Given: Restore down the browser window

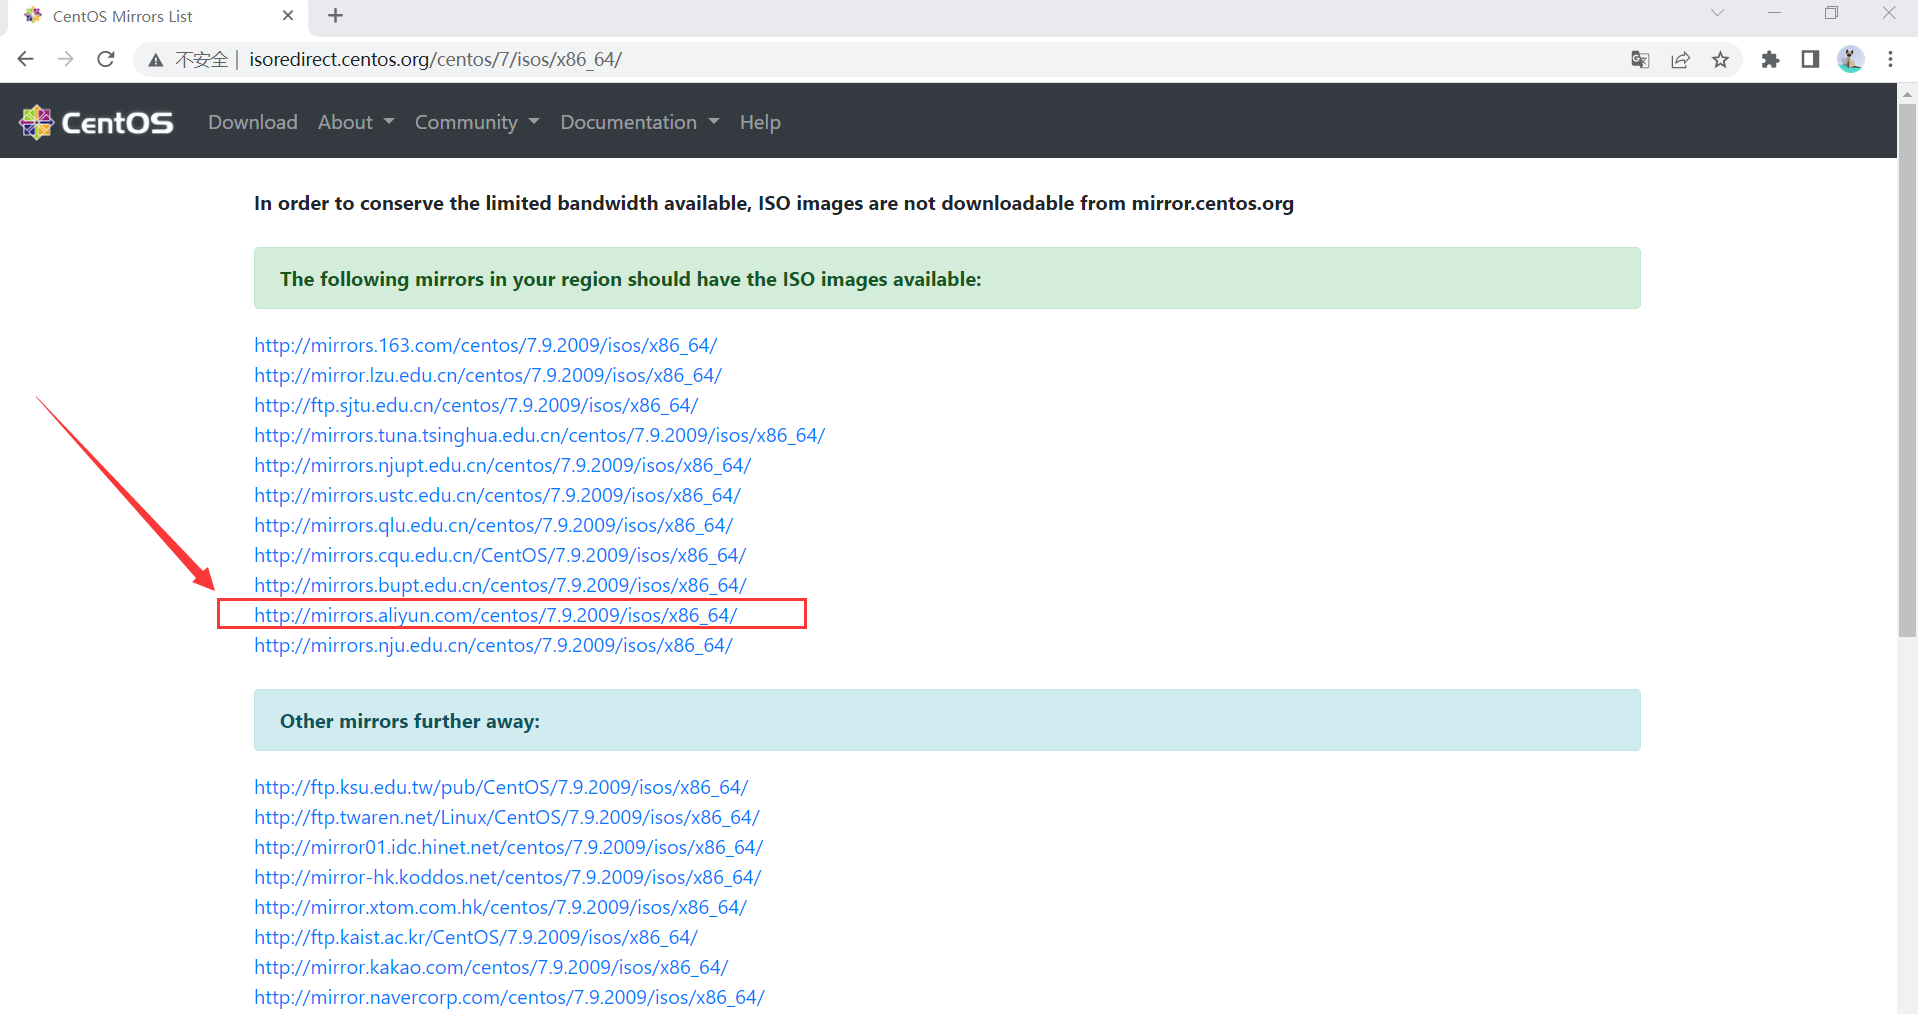Looking at the screenshot, I should [1831, 13].
